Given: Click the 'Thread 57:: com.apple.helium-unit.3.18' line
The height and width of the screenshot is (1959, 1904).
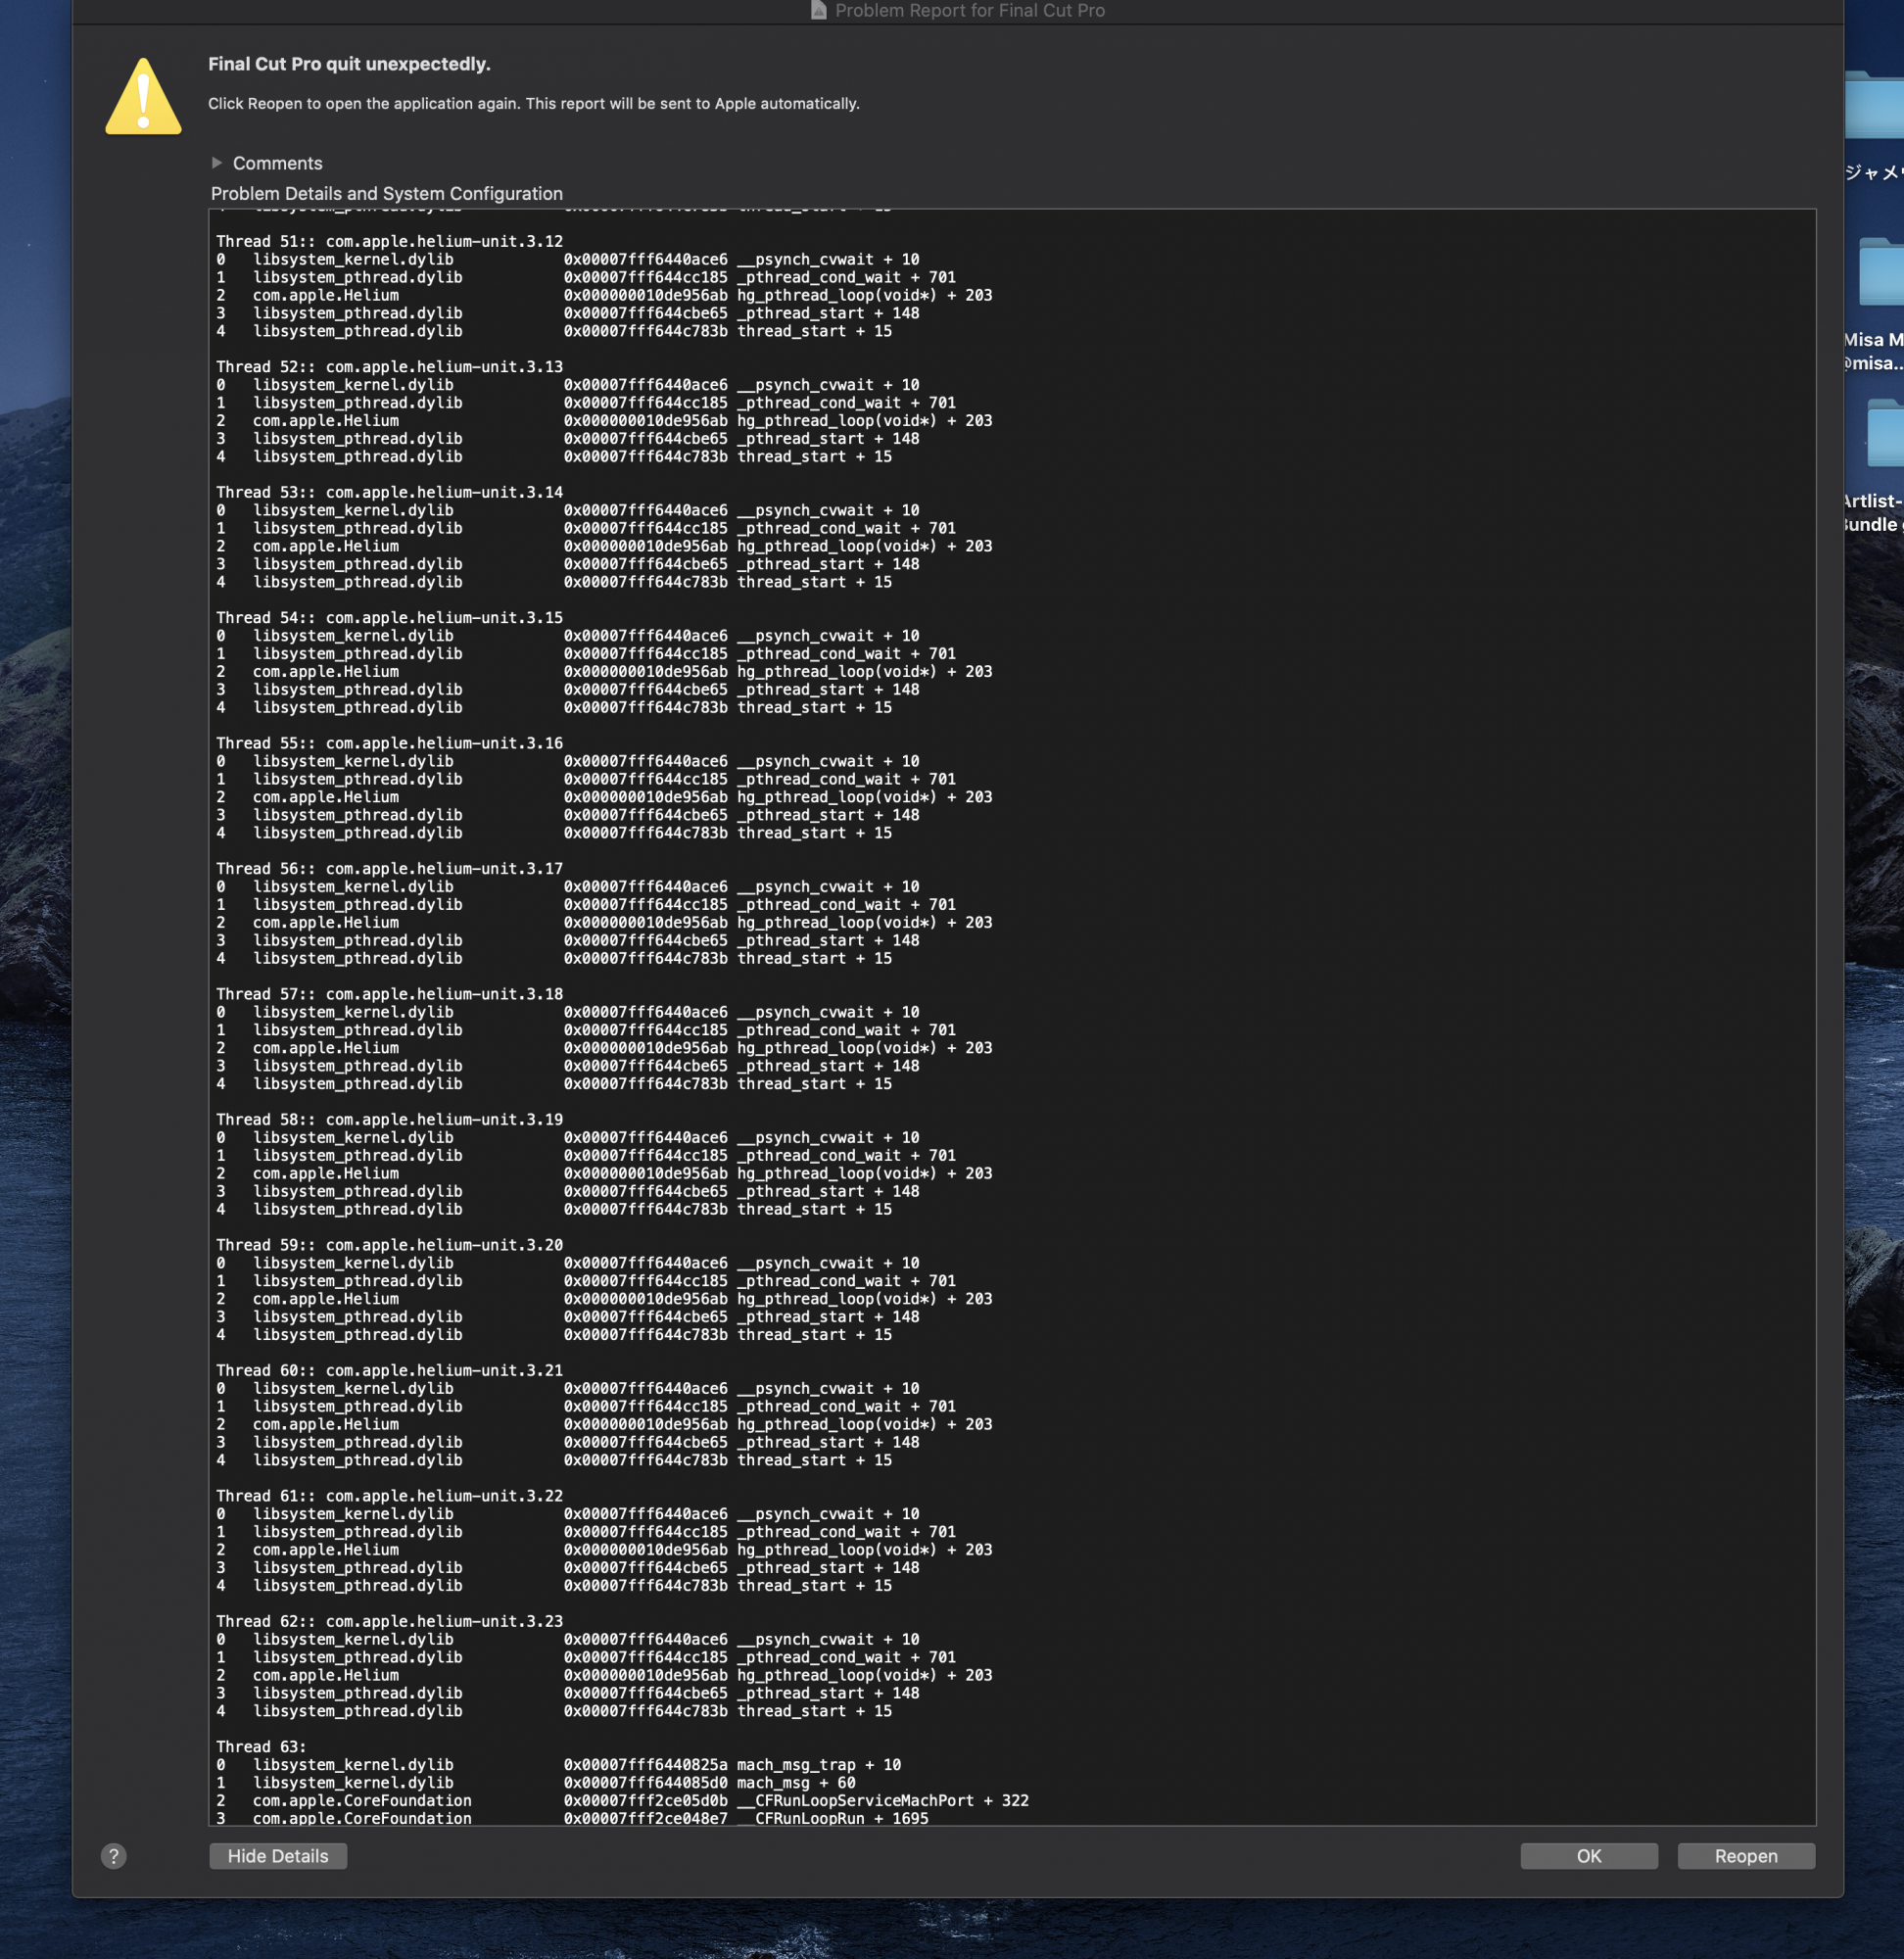Looking at the screenshot, I should pyautogui.click(x=389, y=994).
